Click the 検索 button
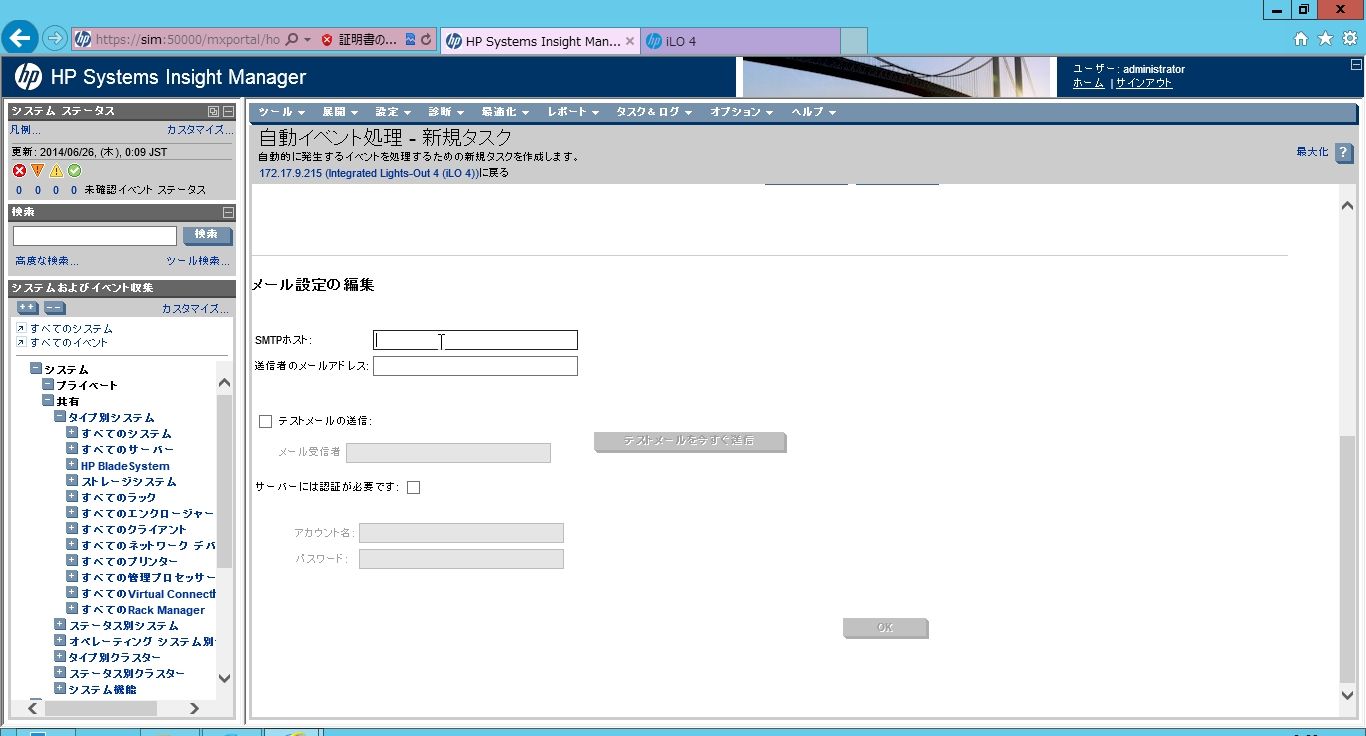Screen dimensions: 1366x736 click(207, 235)
